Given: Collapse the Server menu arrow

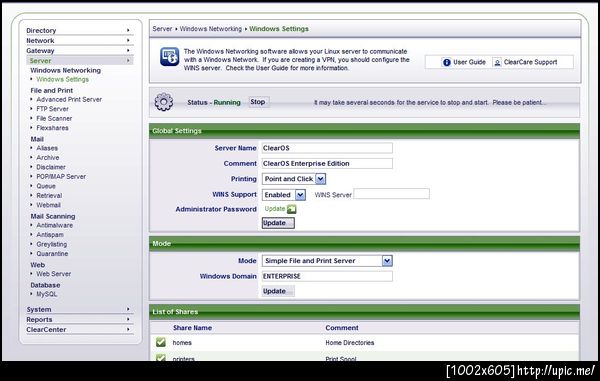Looking at the screenshot, I should click(128, 60).
